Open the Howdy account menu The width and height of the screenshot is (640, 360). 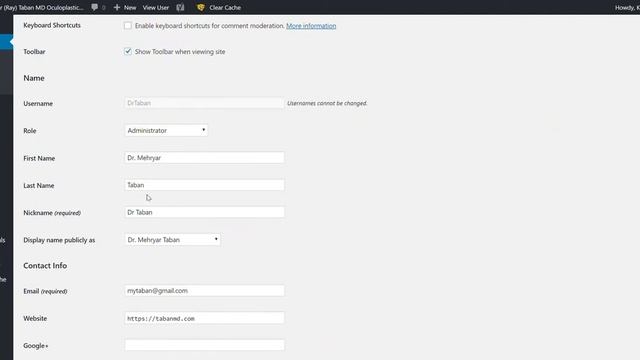click(627, 7)
